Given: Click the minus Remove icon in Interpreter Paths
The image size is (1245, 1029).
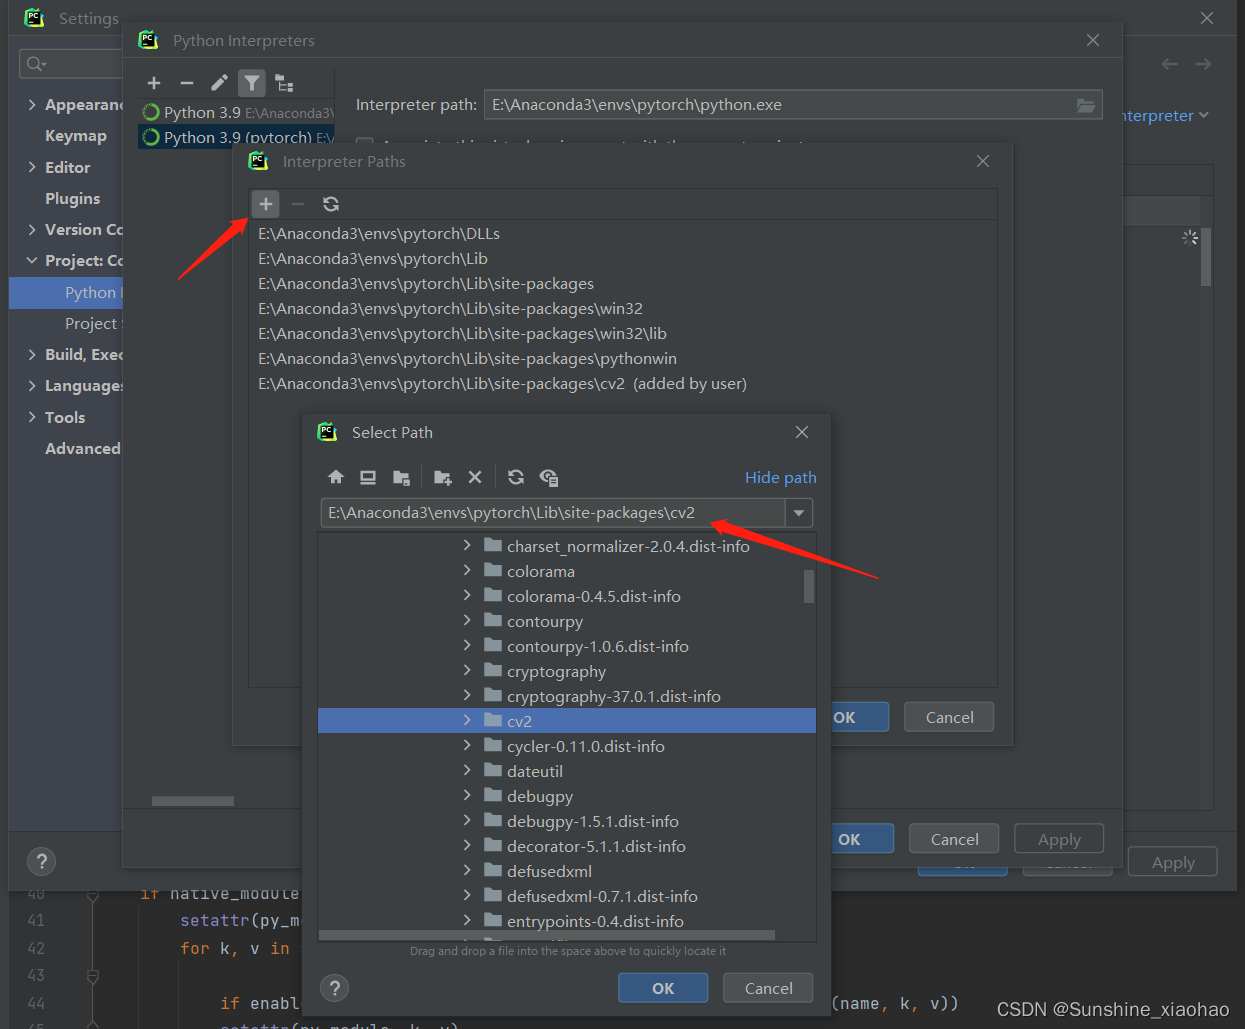Looking at the screenshot, I should click(298, 204).
